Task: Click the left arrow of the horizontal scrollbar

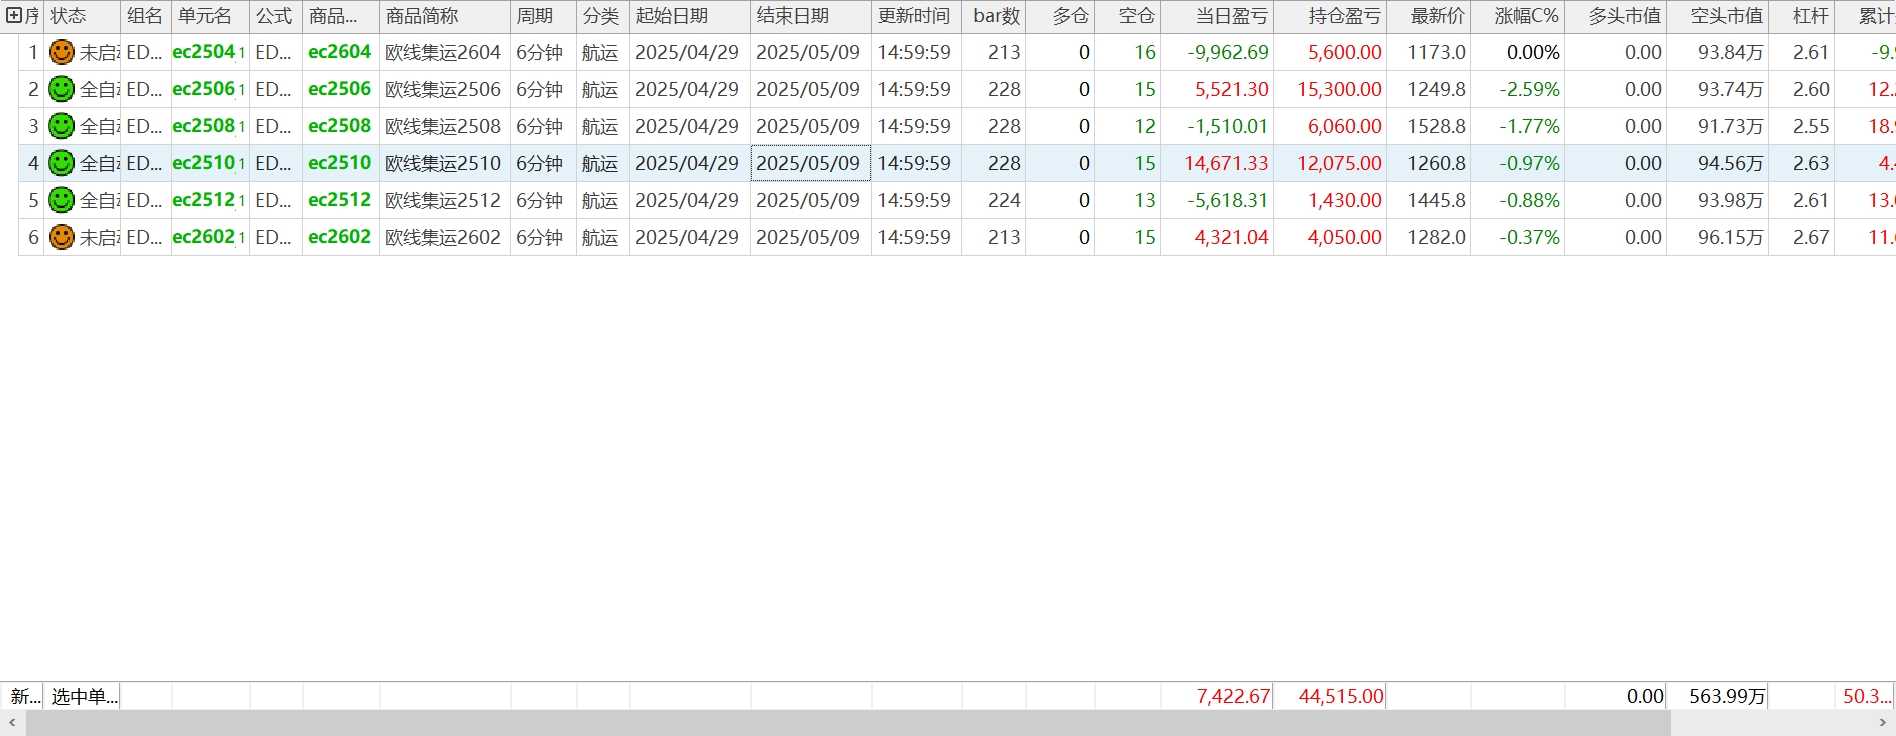Action: coord(12,723)
